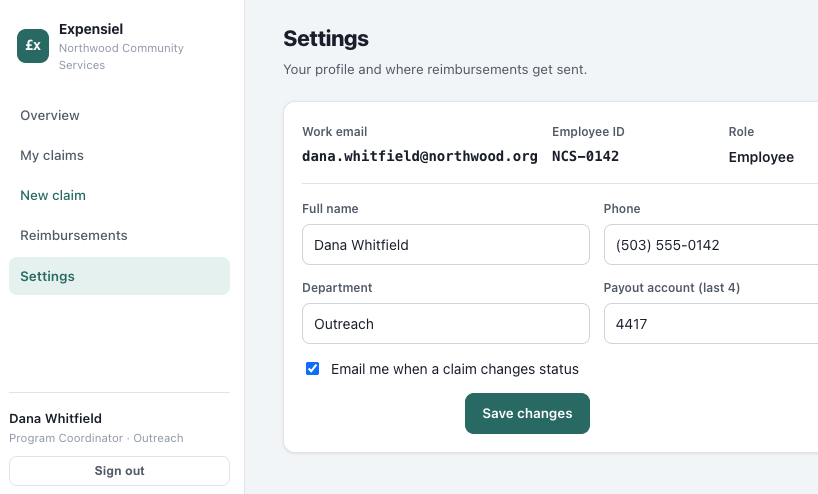Click the Payout account (last 4) label

(x=672, y=288)
